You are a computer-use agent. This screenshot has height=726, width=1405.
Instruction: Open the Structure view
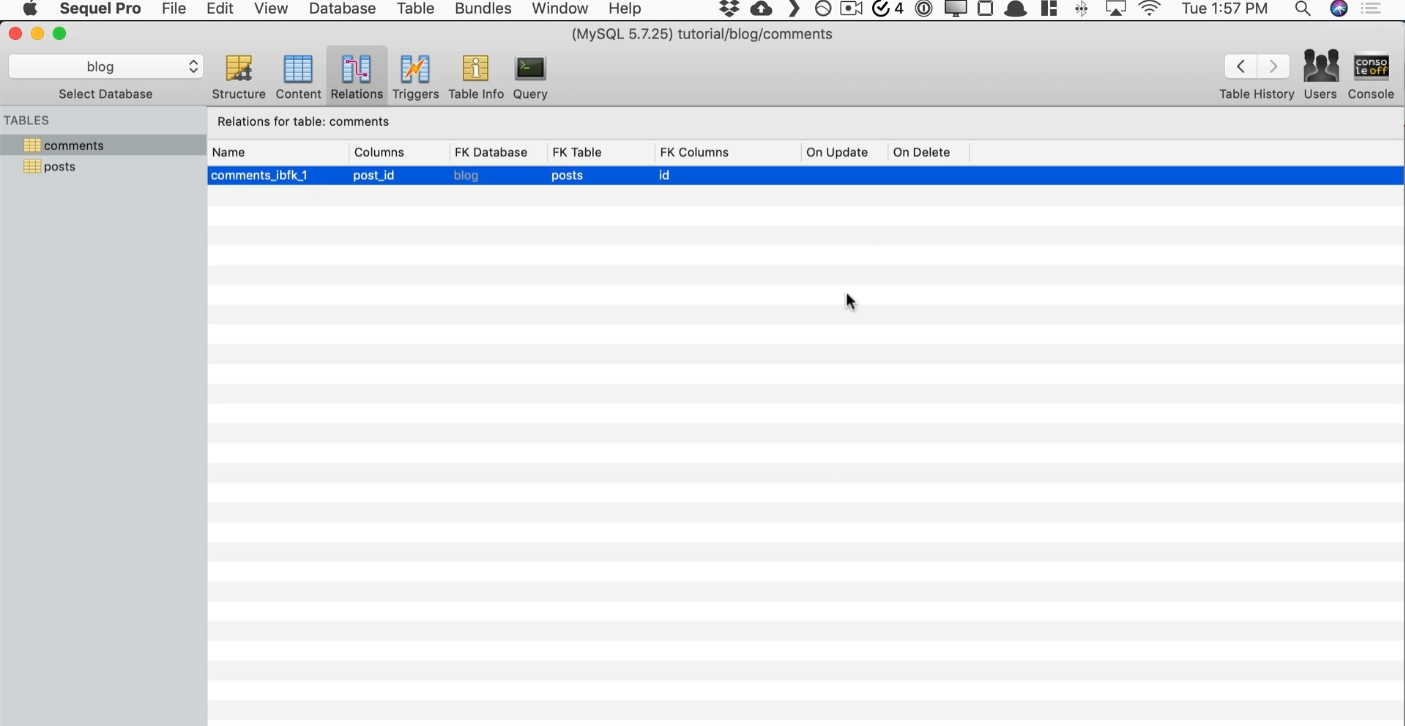(239, 77)
